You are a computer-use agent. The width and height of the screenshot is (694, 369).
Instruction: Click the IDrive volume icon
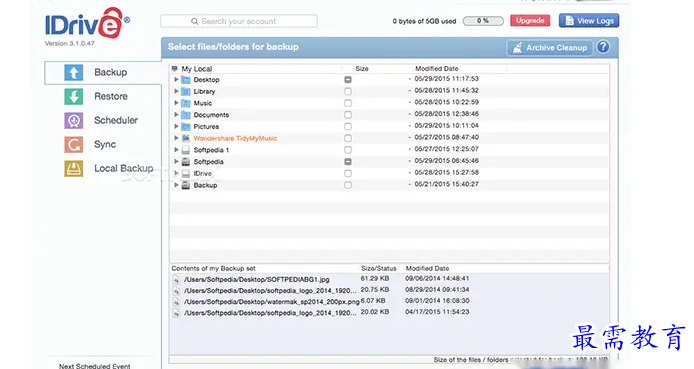click(x=186, y=173)
